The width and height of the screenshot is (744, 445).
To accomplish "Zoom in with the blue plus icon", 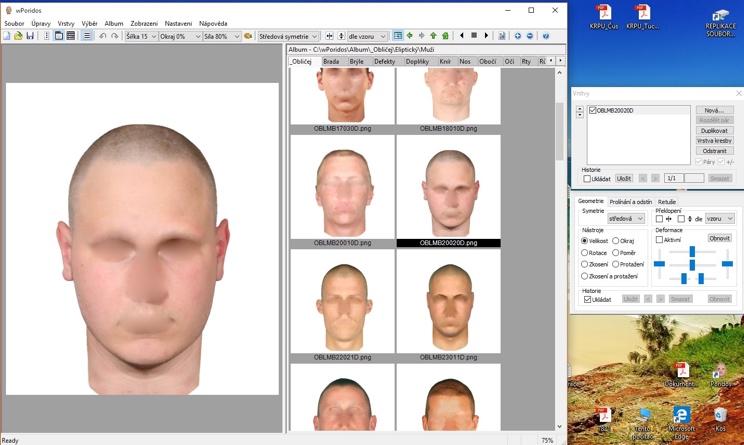I will pos(518,36).
